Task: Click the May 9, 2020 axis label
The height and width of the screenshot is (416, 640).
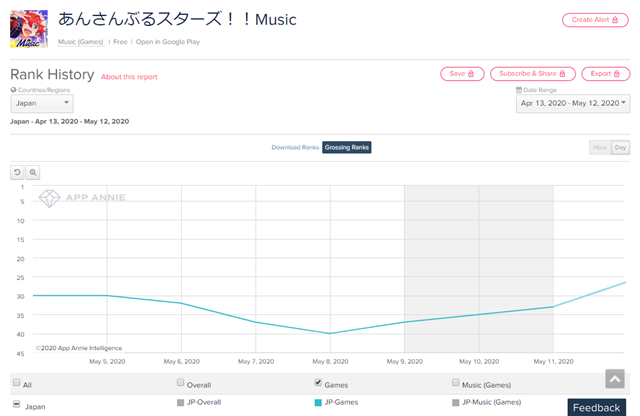Action: coord(404,361)
